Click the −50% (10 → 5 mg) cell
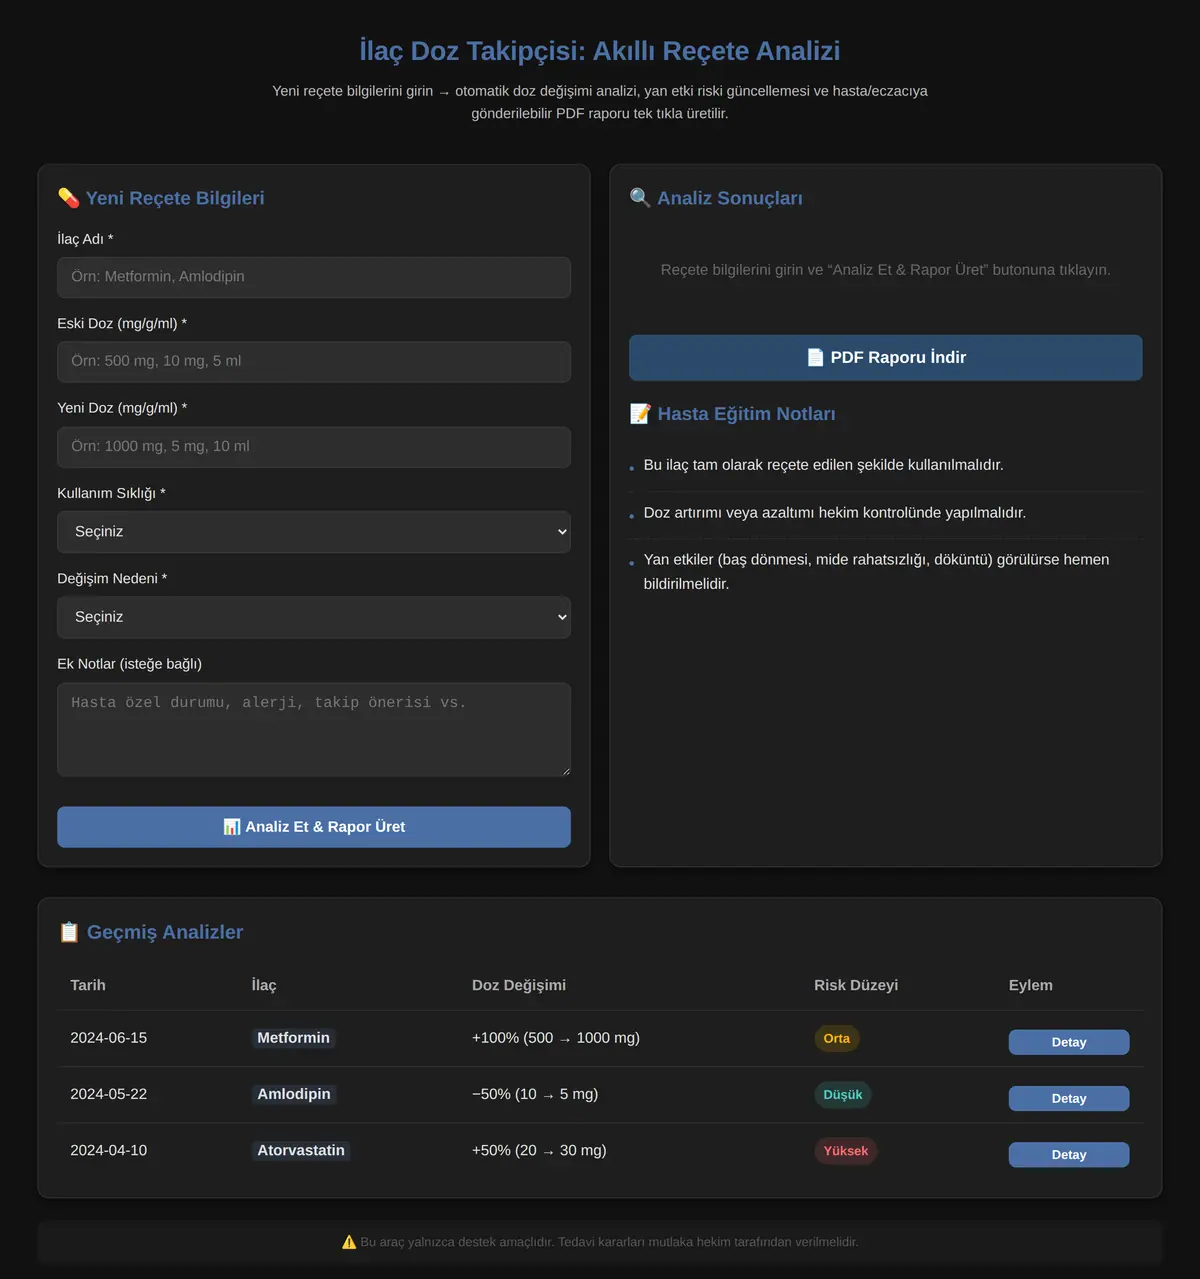The height and width of the screenshot is (1279, 1200). coord(535,1094)
